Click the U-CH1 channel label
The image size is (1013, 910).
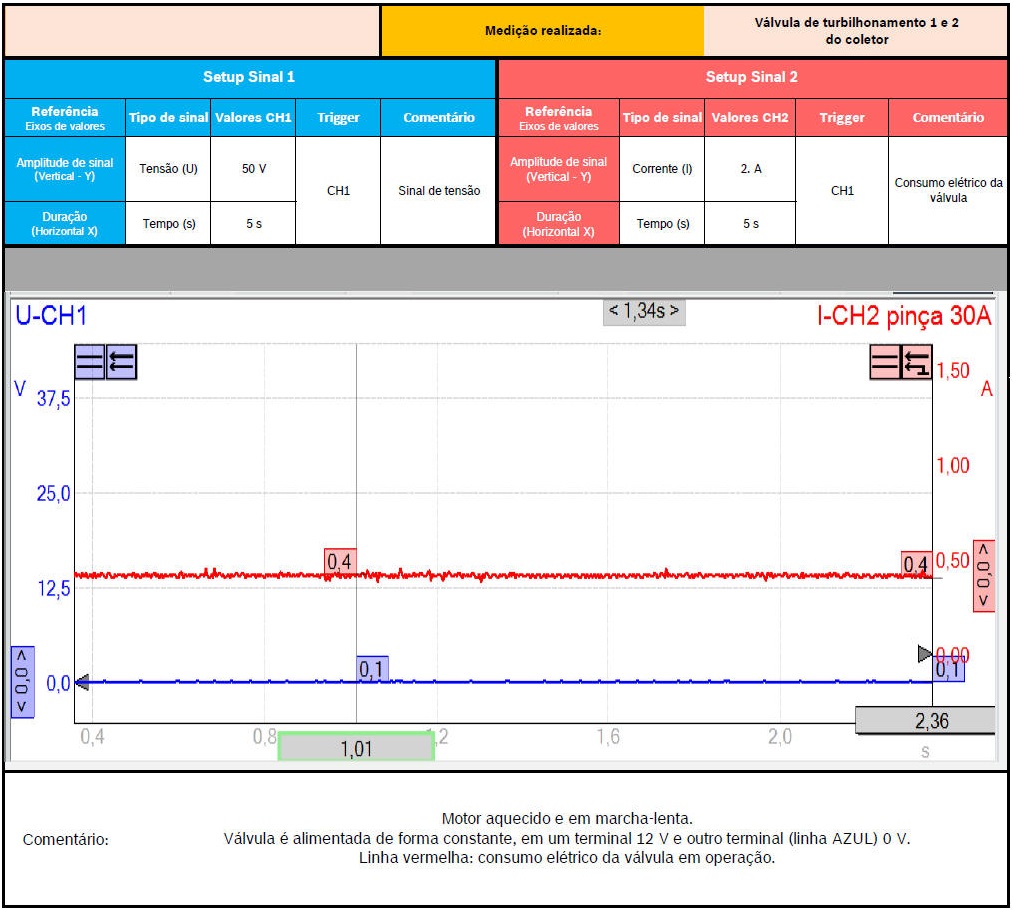point(51,316)
